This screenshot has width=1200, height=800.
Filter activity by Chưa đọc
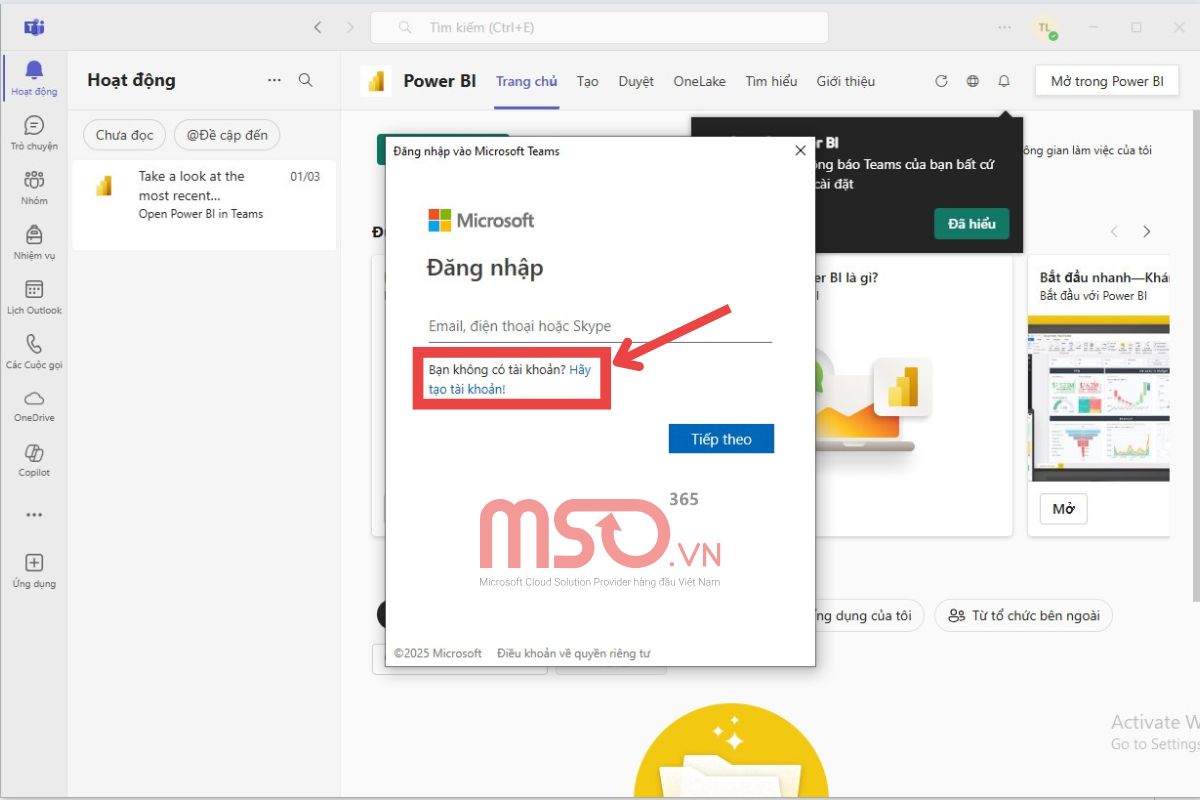pyautogui.click(x=125, y=134)
